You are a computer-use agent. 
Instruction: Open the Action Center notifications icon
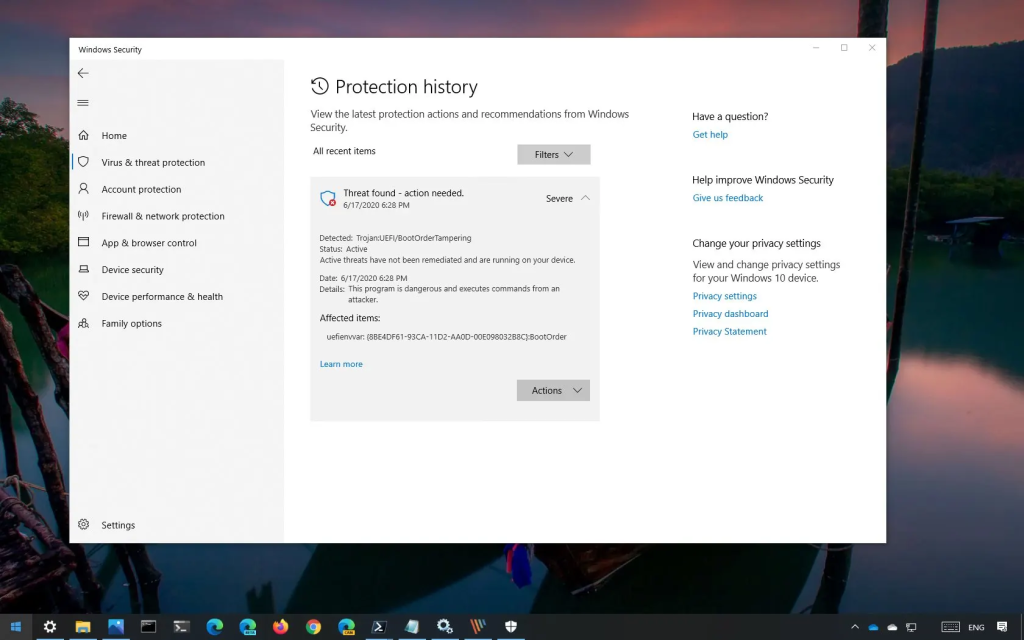click(x=1002, y=627)
